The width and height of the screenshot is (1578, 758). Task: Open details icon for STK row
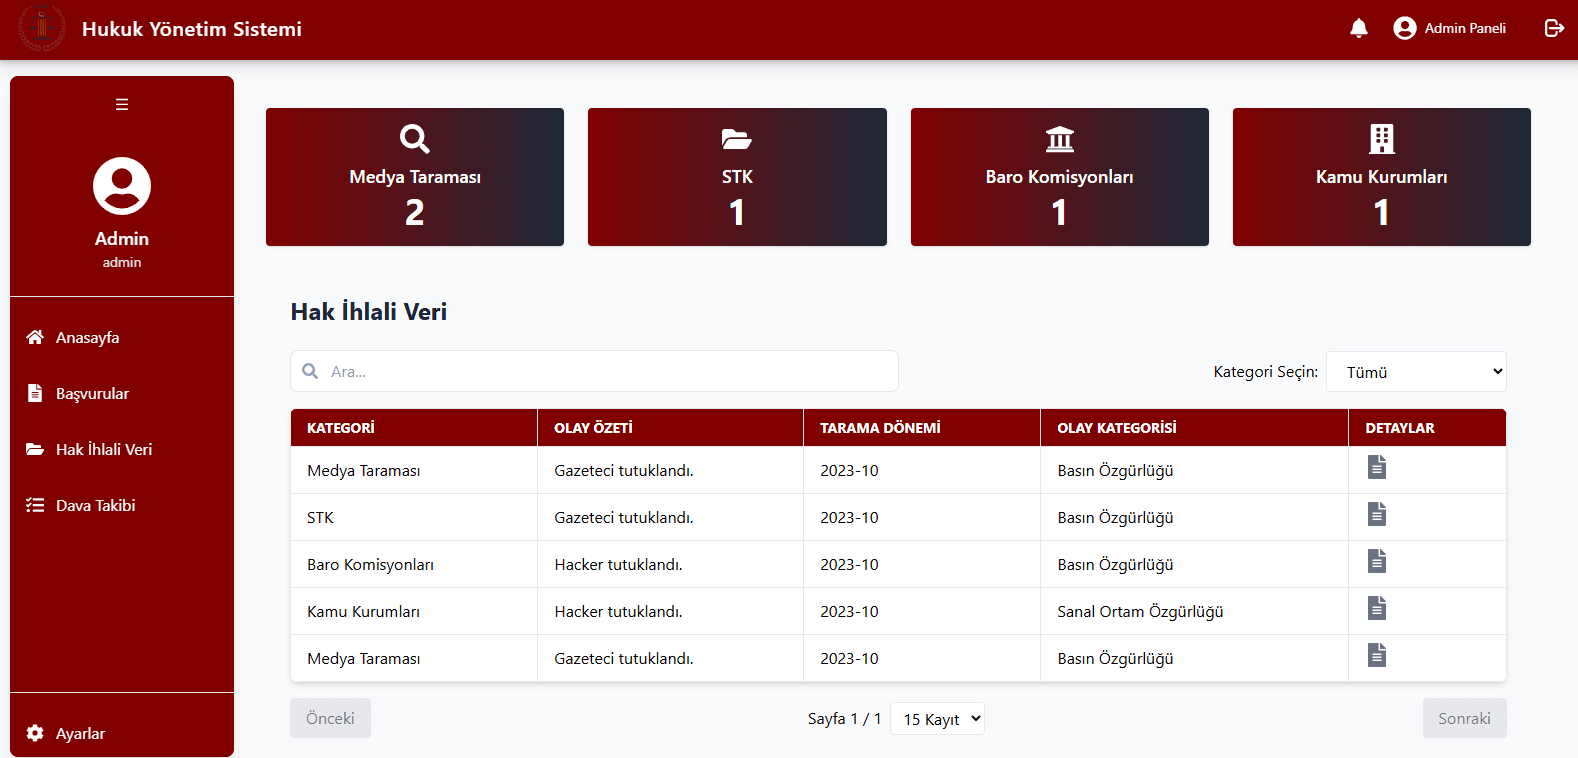pyautogui.click(x=1377, y=514)
